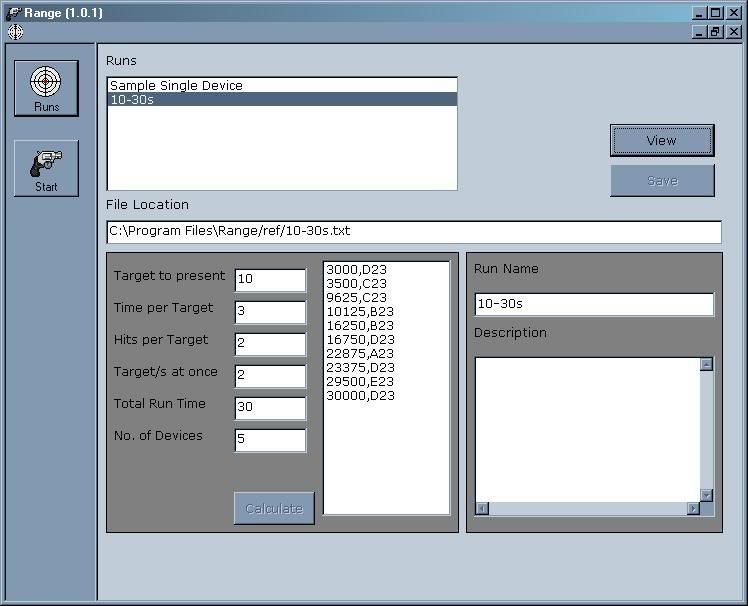Screen dimensions: 748x606
Task: Minimize the inner child window
Action: click(699, 32)
